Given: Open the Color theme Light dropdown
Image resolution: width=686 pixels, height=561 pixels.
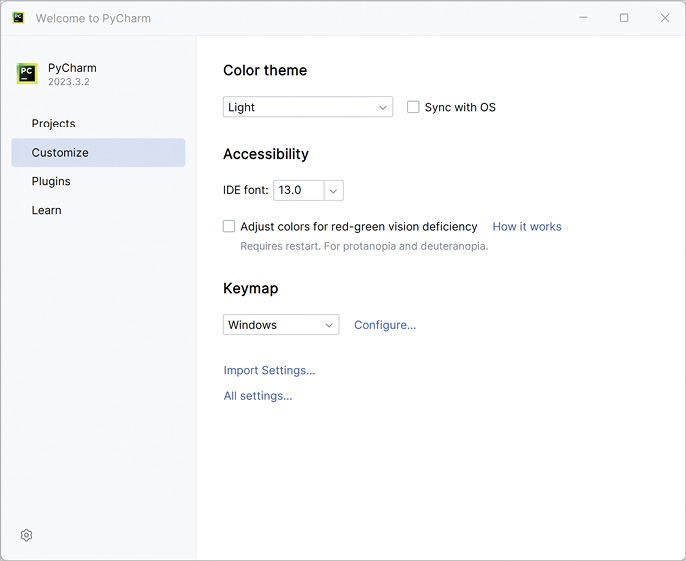Looking at the screenshot, I should coord(308,107).
